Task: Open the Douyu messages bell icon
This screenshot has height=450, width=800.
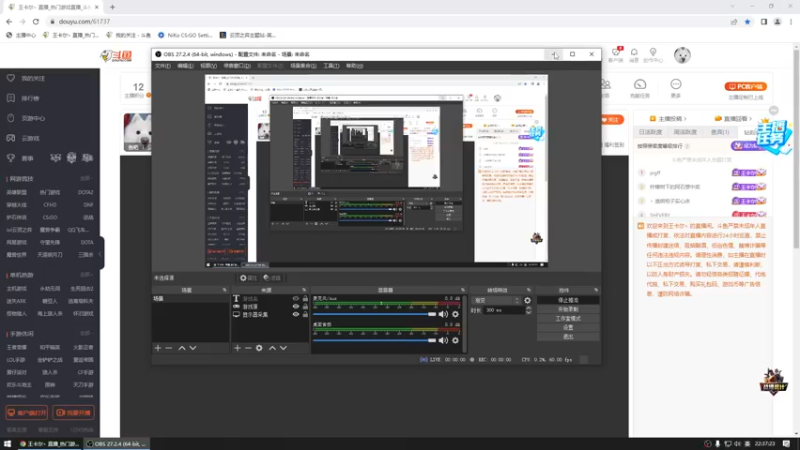Action: (634, 53)
